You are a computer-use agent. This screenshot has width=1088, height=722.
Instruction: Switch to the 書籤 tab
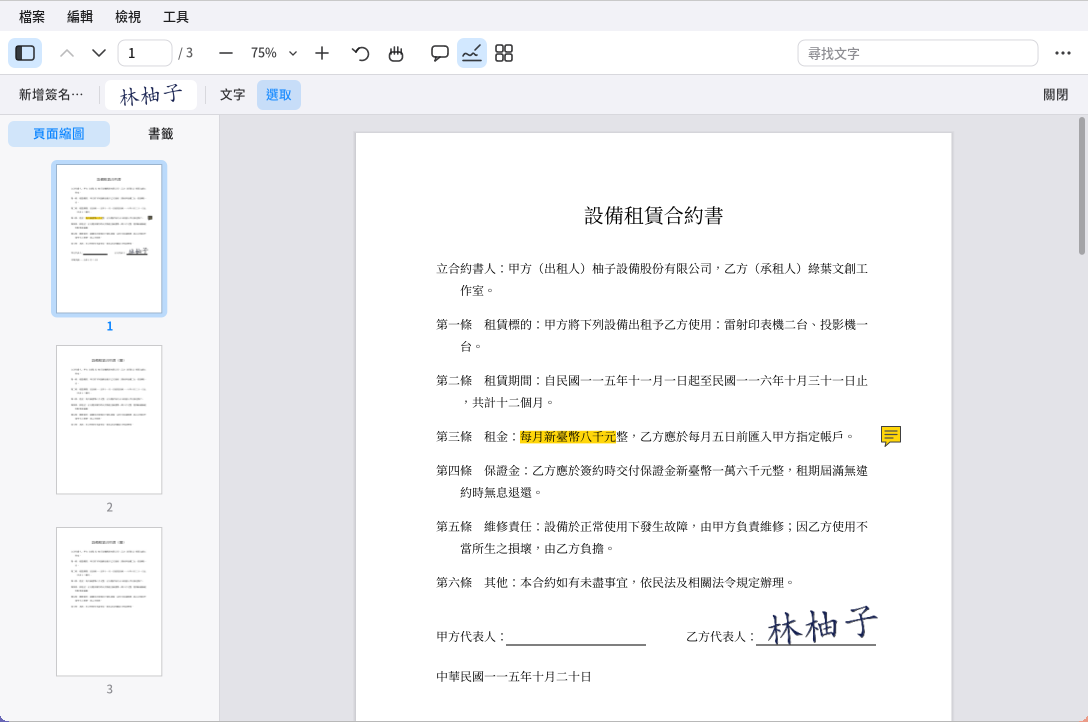pos(160,134)
